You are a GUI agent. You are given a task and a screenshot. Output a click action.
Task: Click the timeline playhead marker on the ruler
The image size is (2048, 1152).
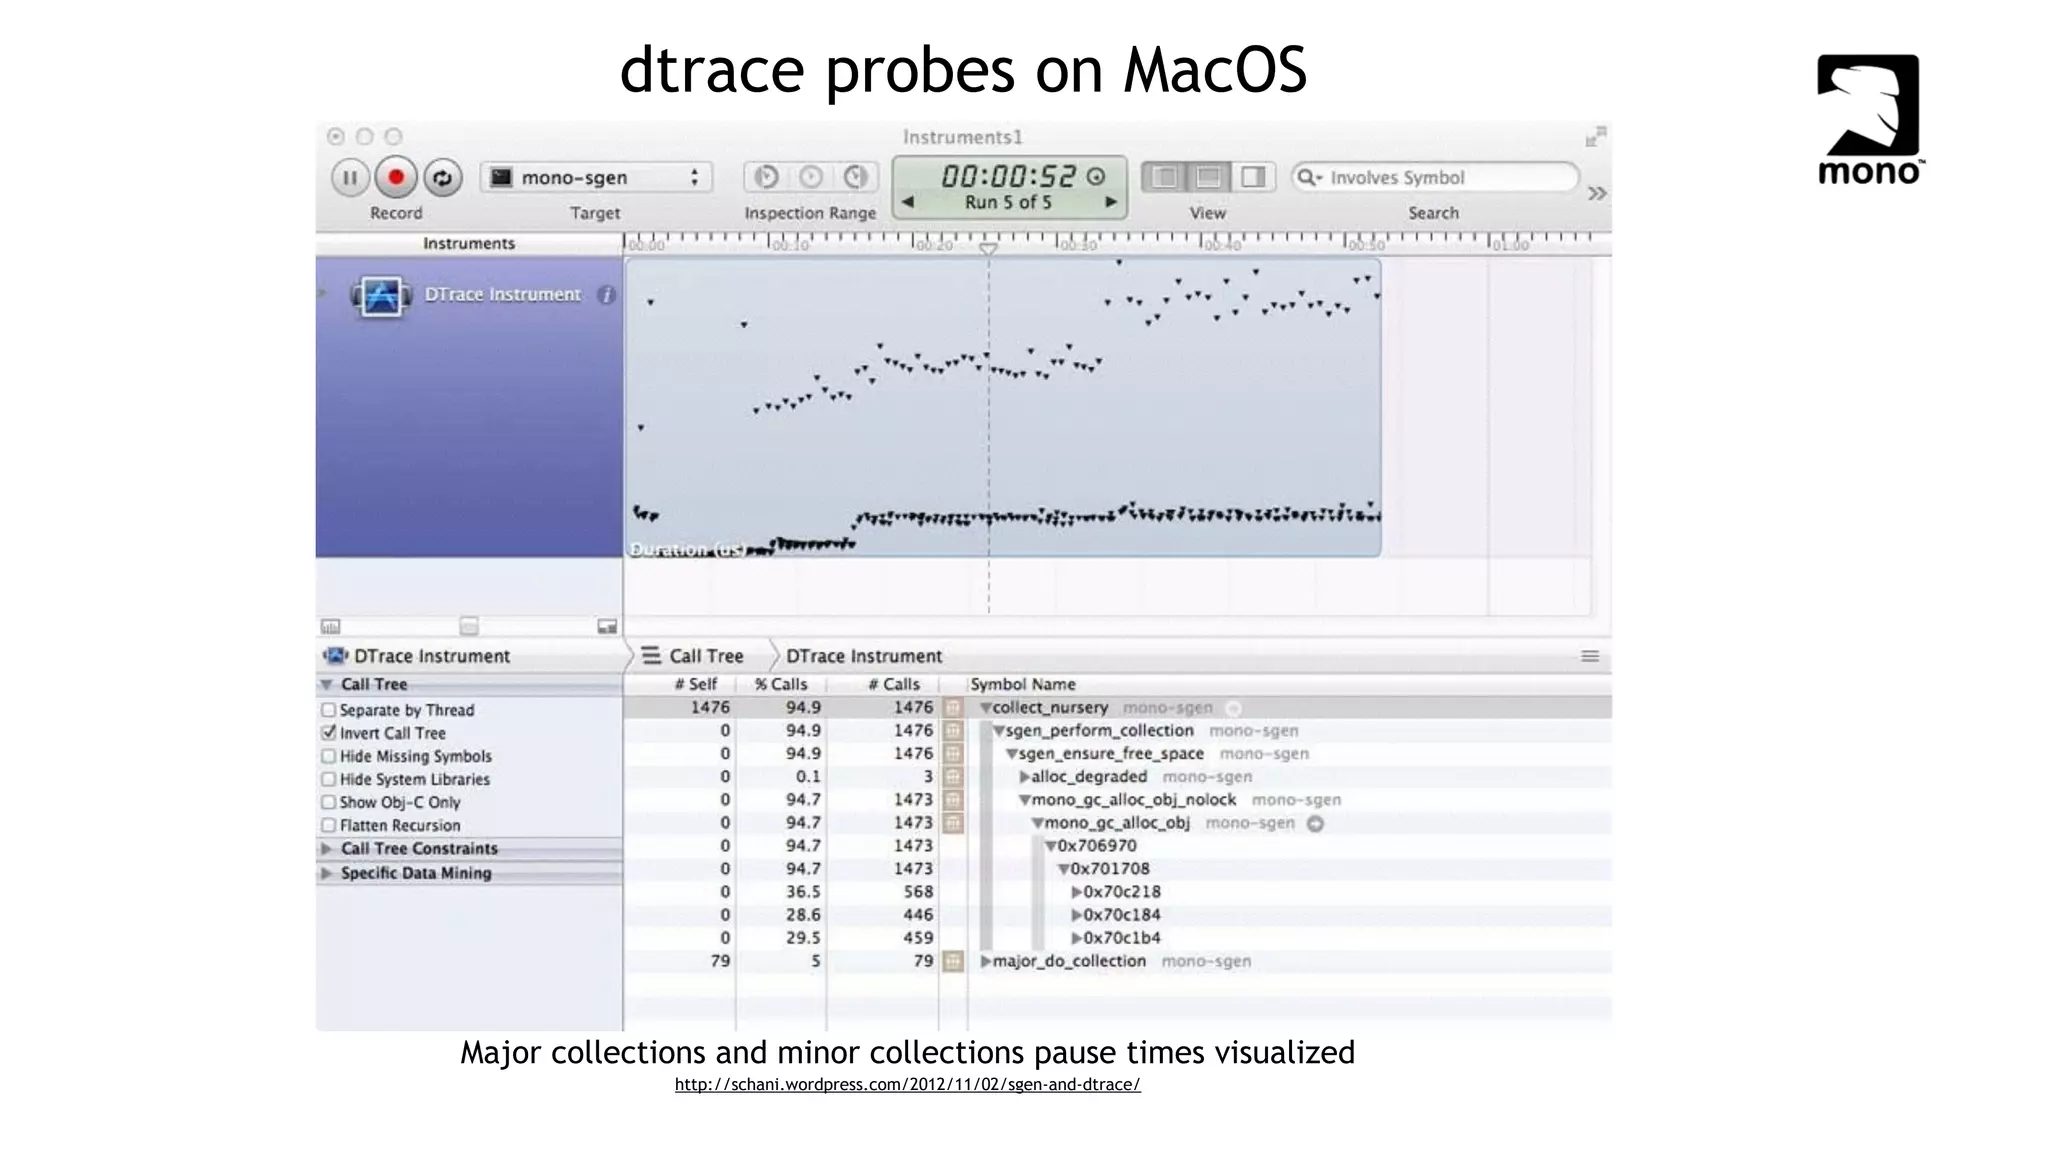[x=988, y=248]
